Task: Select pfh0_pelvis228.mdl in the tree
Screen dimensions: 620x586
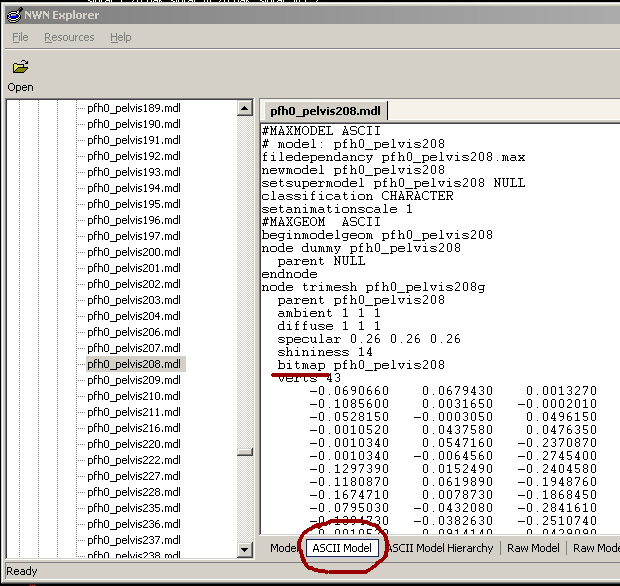Action: click(134, 492)
